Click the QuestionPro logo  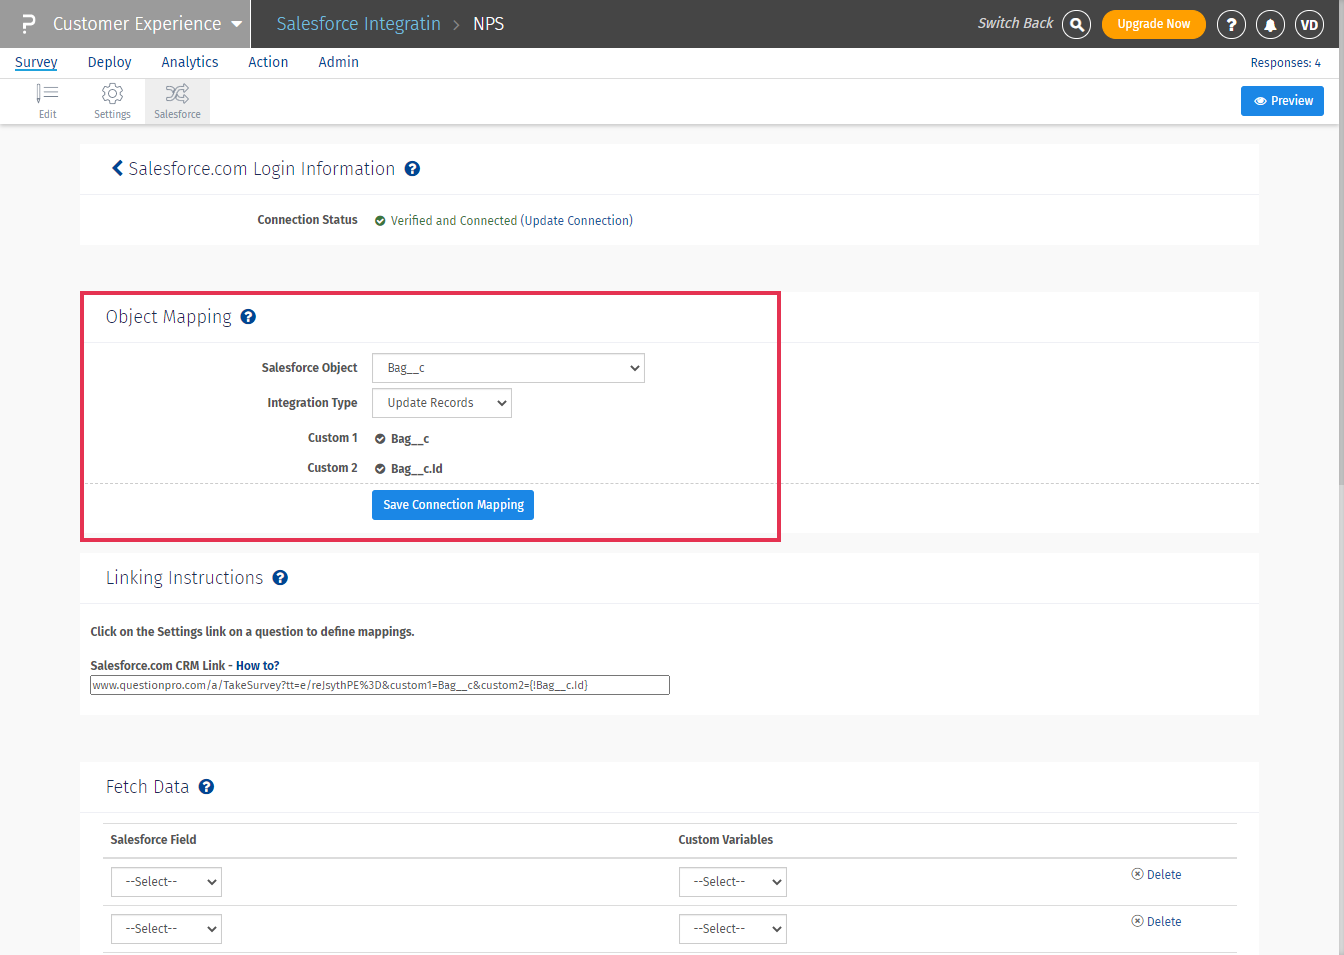[26, 22]
